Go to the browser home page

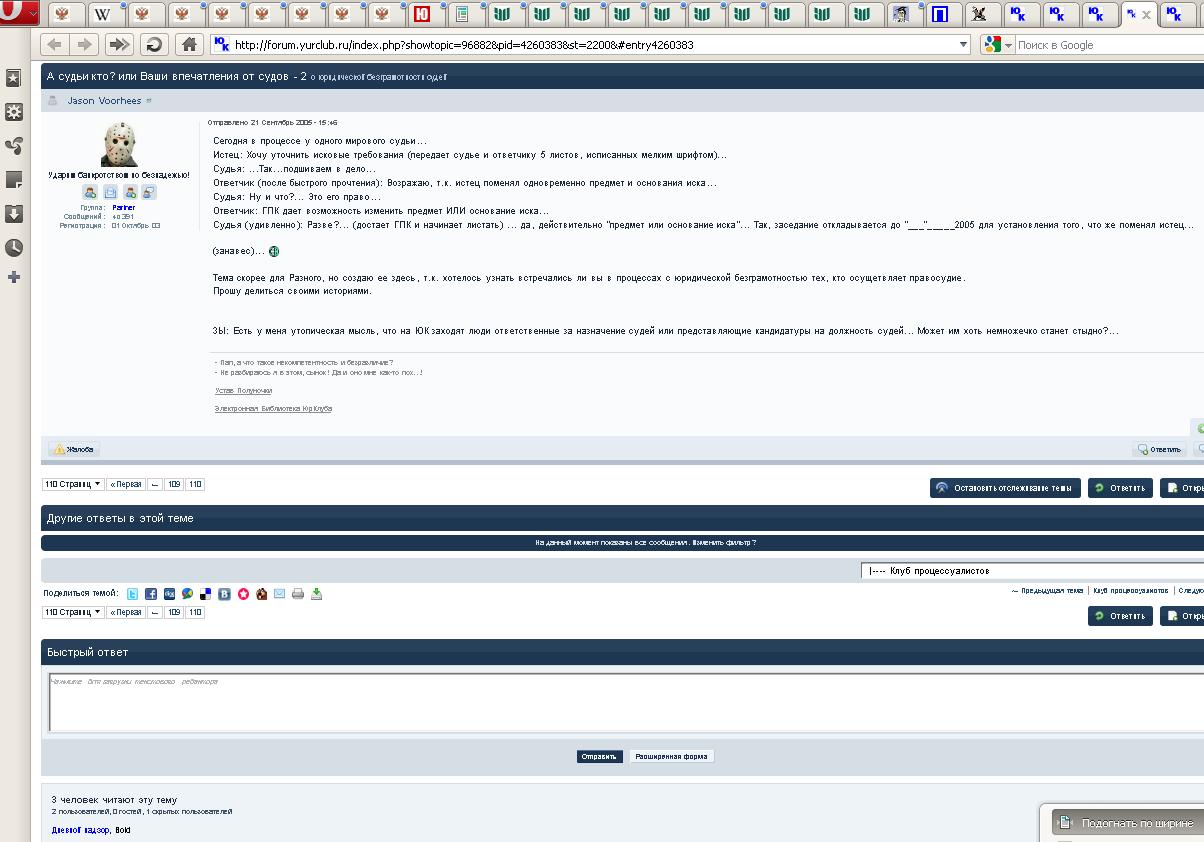187,44
